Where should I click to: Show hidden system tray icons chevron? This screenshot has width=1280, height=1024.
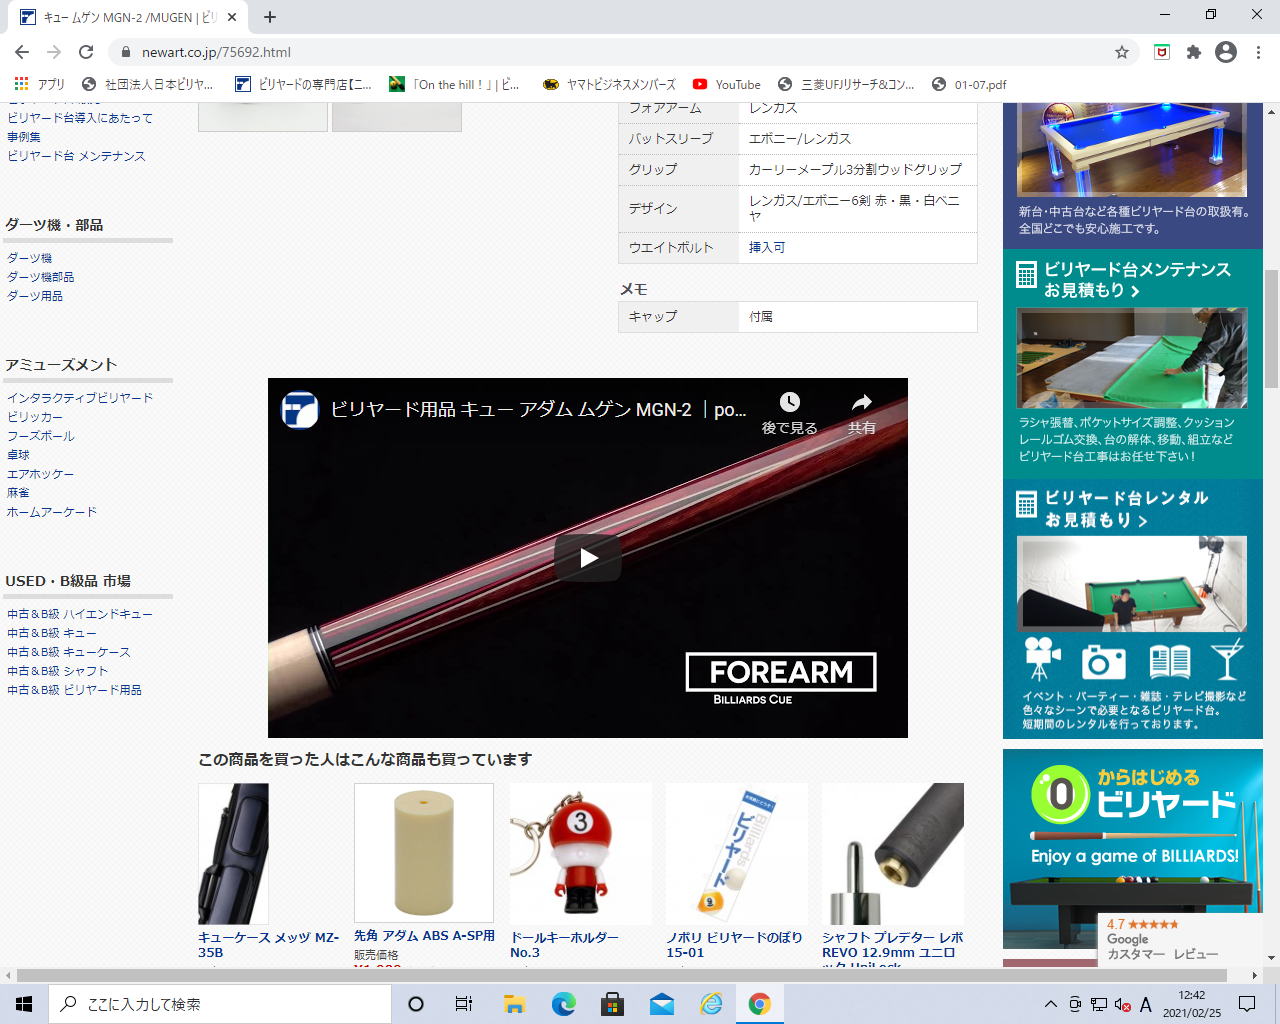coord(1050,1004)
